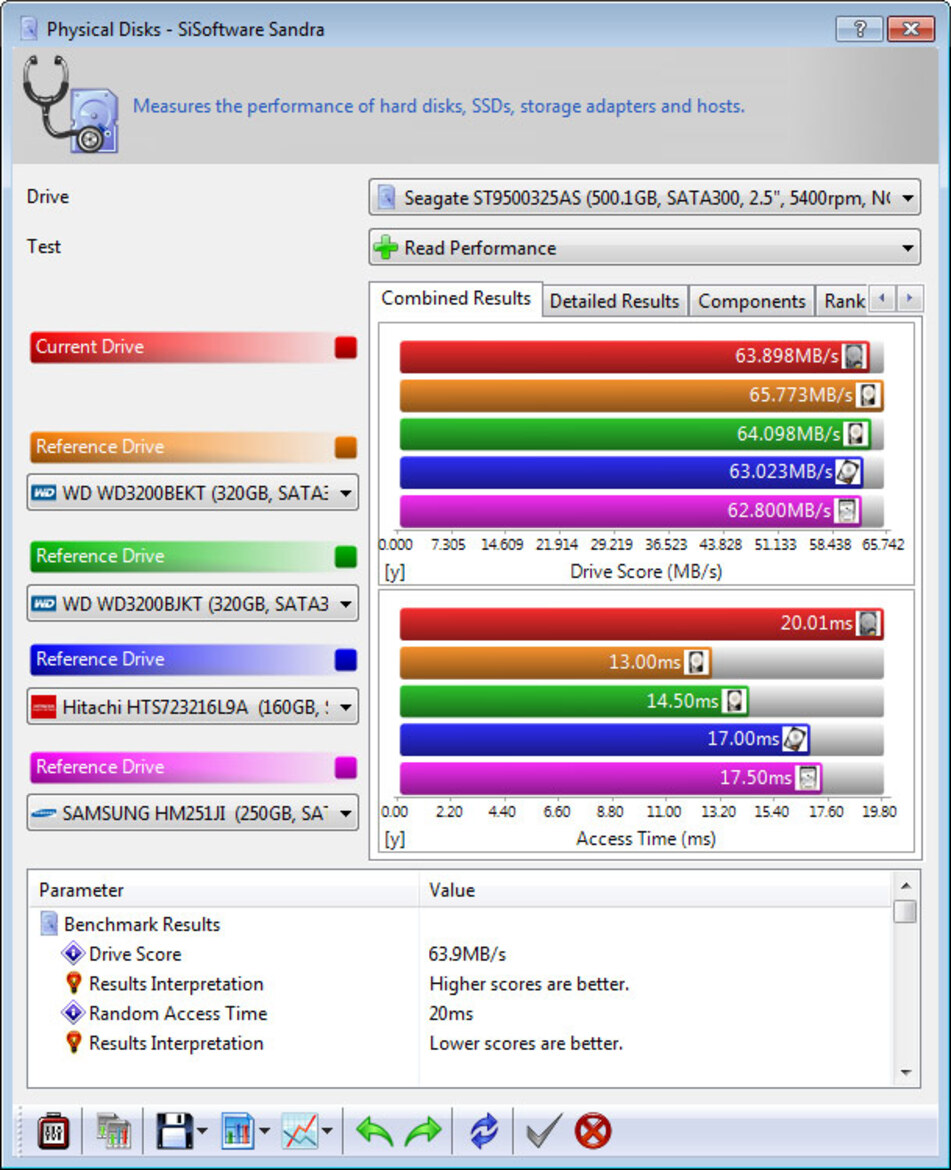Click the drive icon on the 13.00ms bar
Image resolution: width=951 pixels, height=1170 pixels.
click(696, 662)
